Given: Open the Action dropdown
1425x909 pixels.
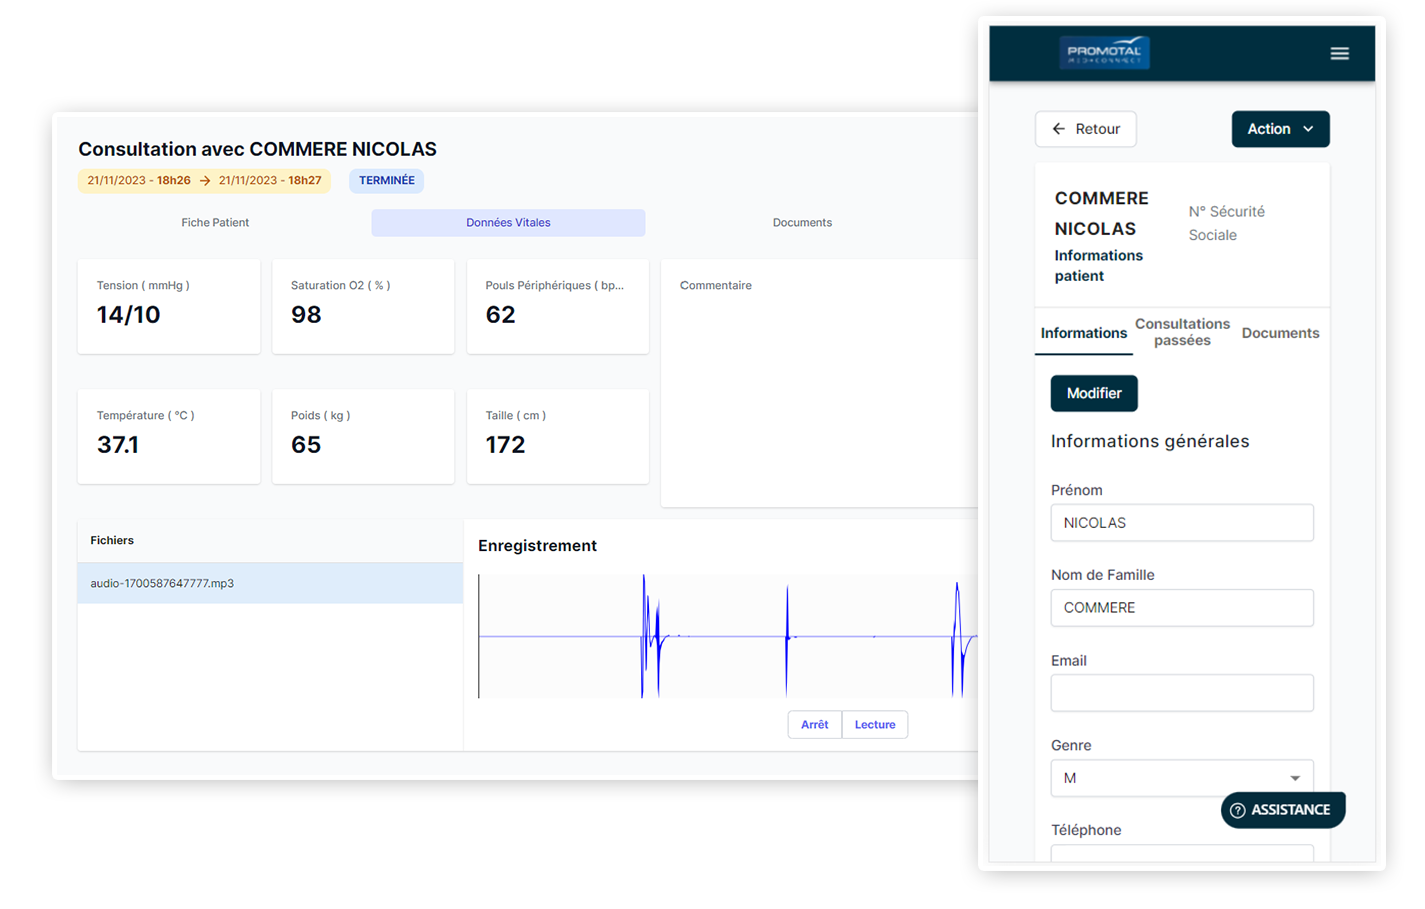Looking at the screenshot, I should (x=1280, y=128).
